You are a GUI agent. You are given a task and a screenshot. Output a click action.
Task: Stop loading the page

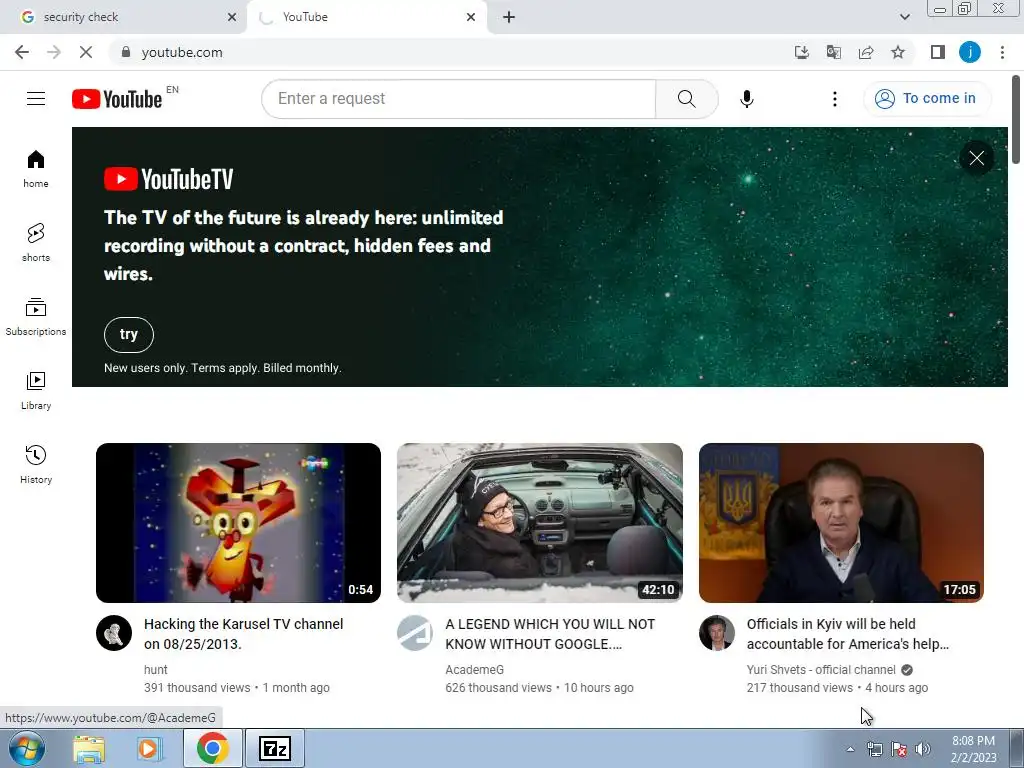pyautogui.click(x=86, y=52)
